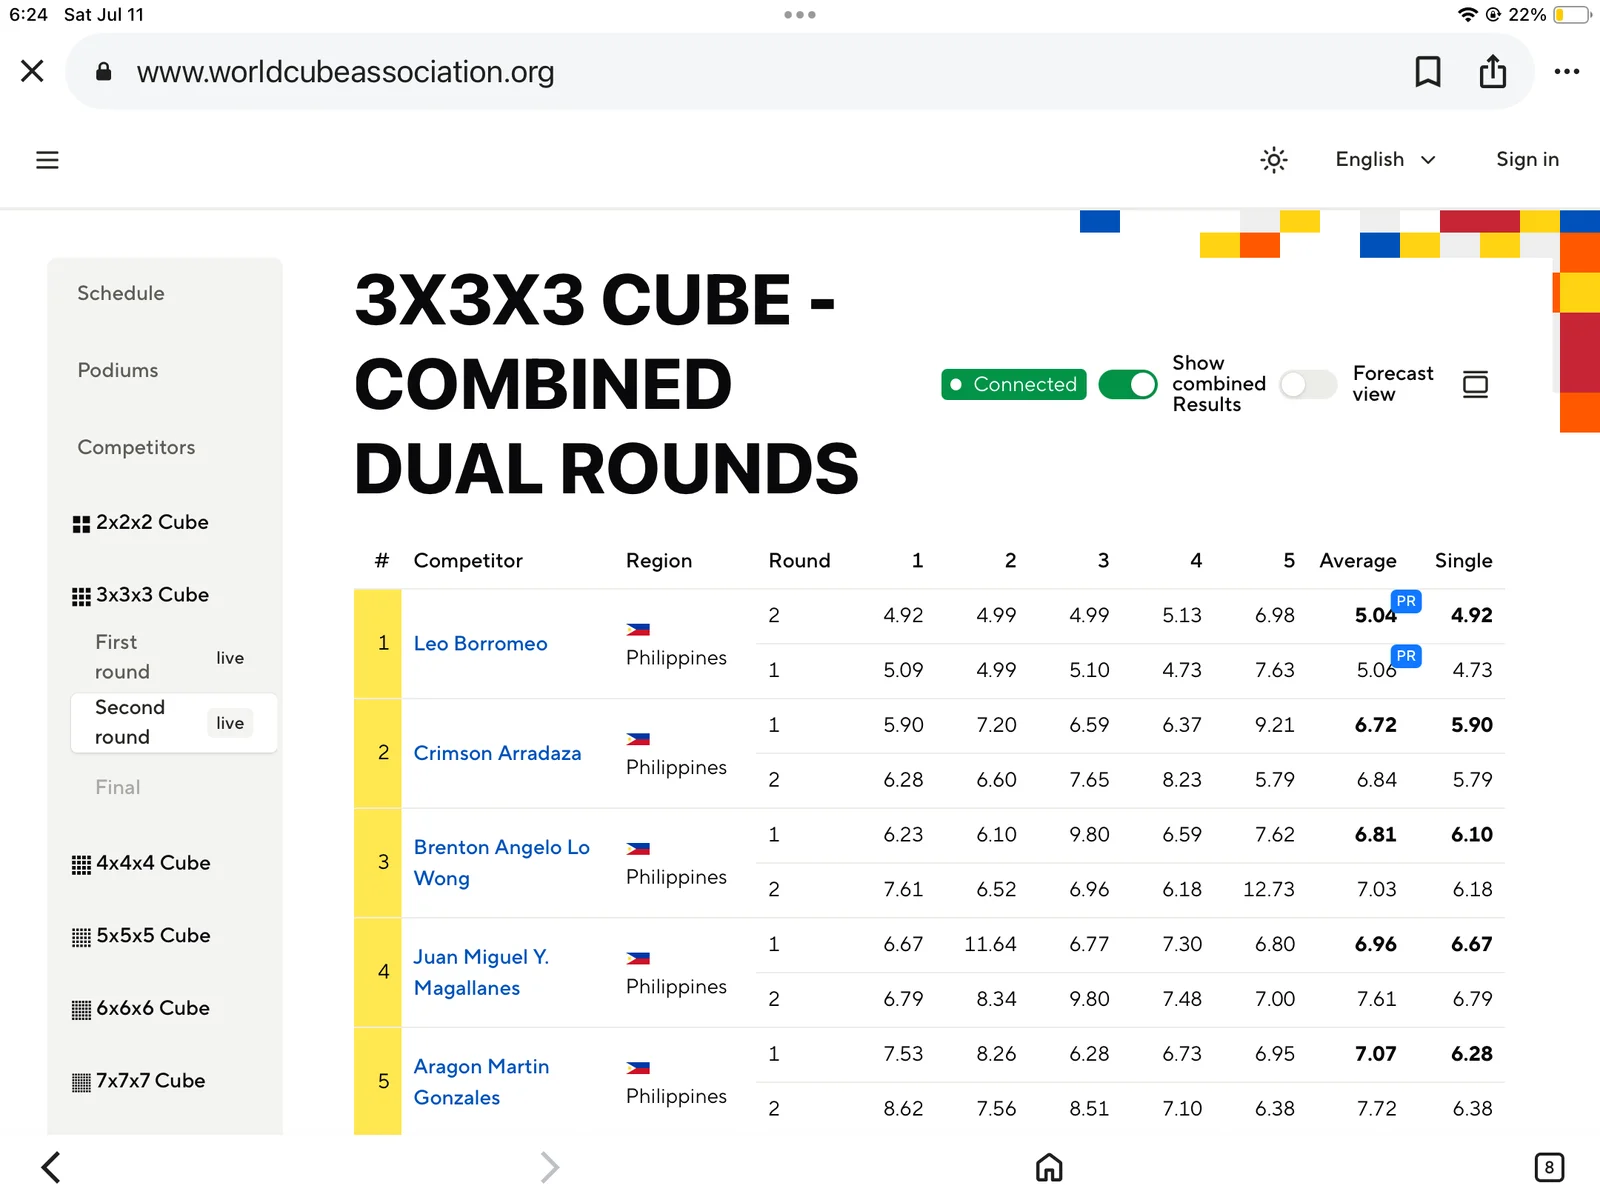Click Leo Borromeo's 5.04 average PR badge
1600x1200 pixels.
1406,601
